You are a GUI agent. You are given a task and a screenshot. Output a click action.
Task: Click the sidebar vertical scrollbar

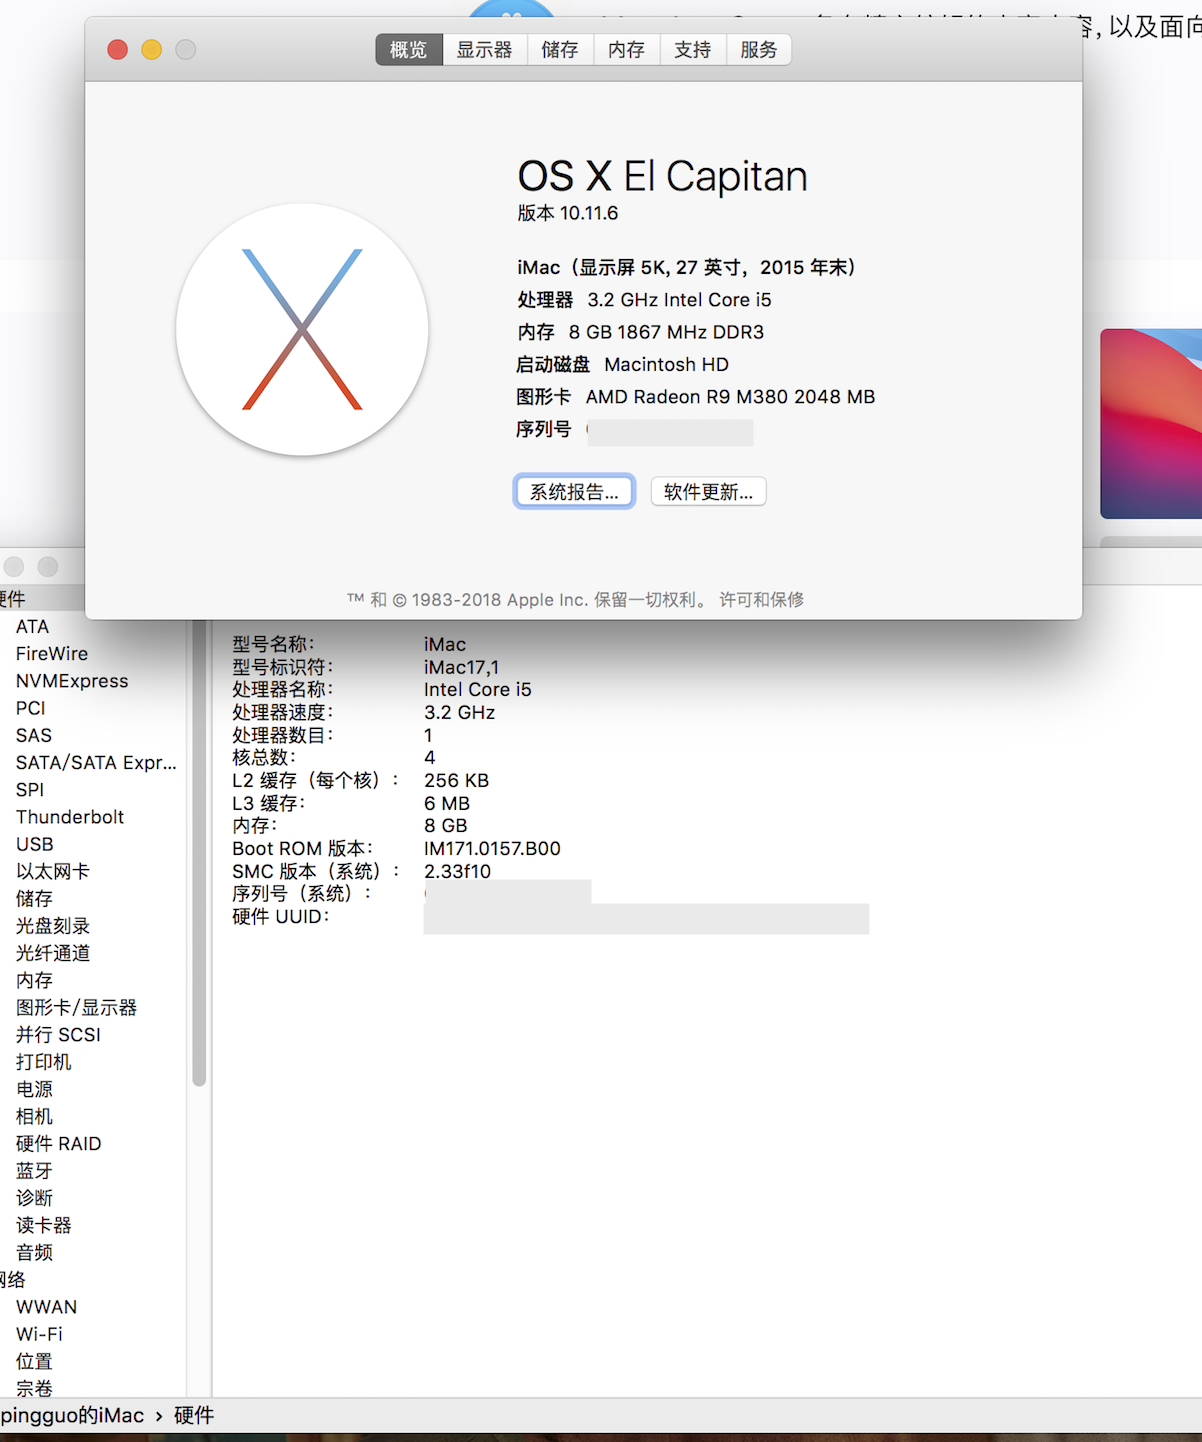coord(199,850)
